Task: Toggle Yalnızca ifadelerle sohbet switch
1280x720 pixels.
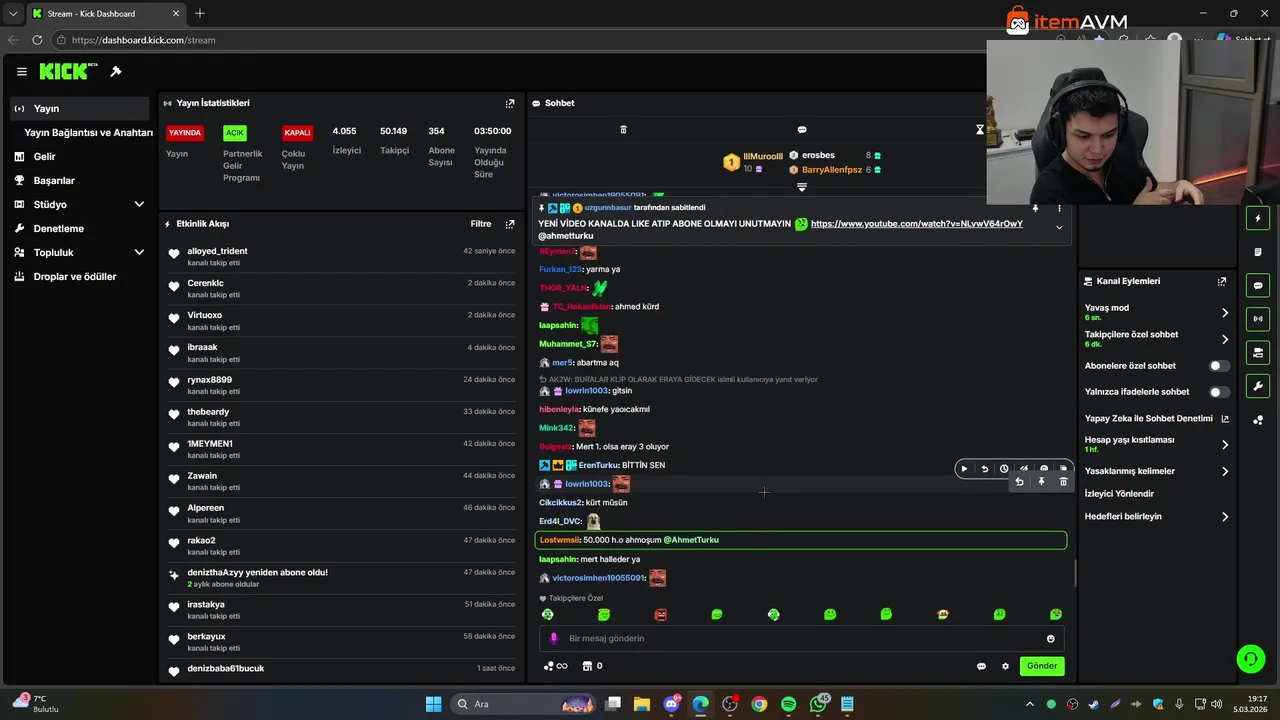Action: click(1219, 392)
